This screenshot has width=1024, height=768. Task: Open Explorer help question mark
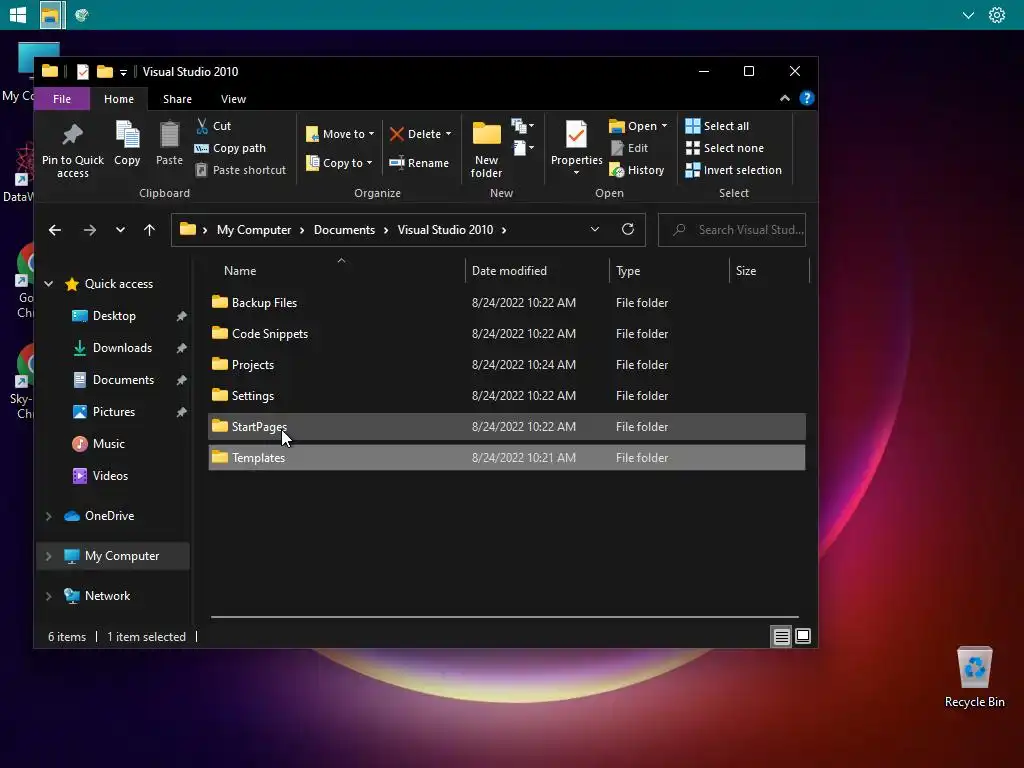click(807, 98)
